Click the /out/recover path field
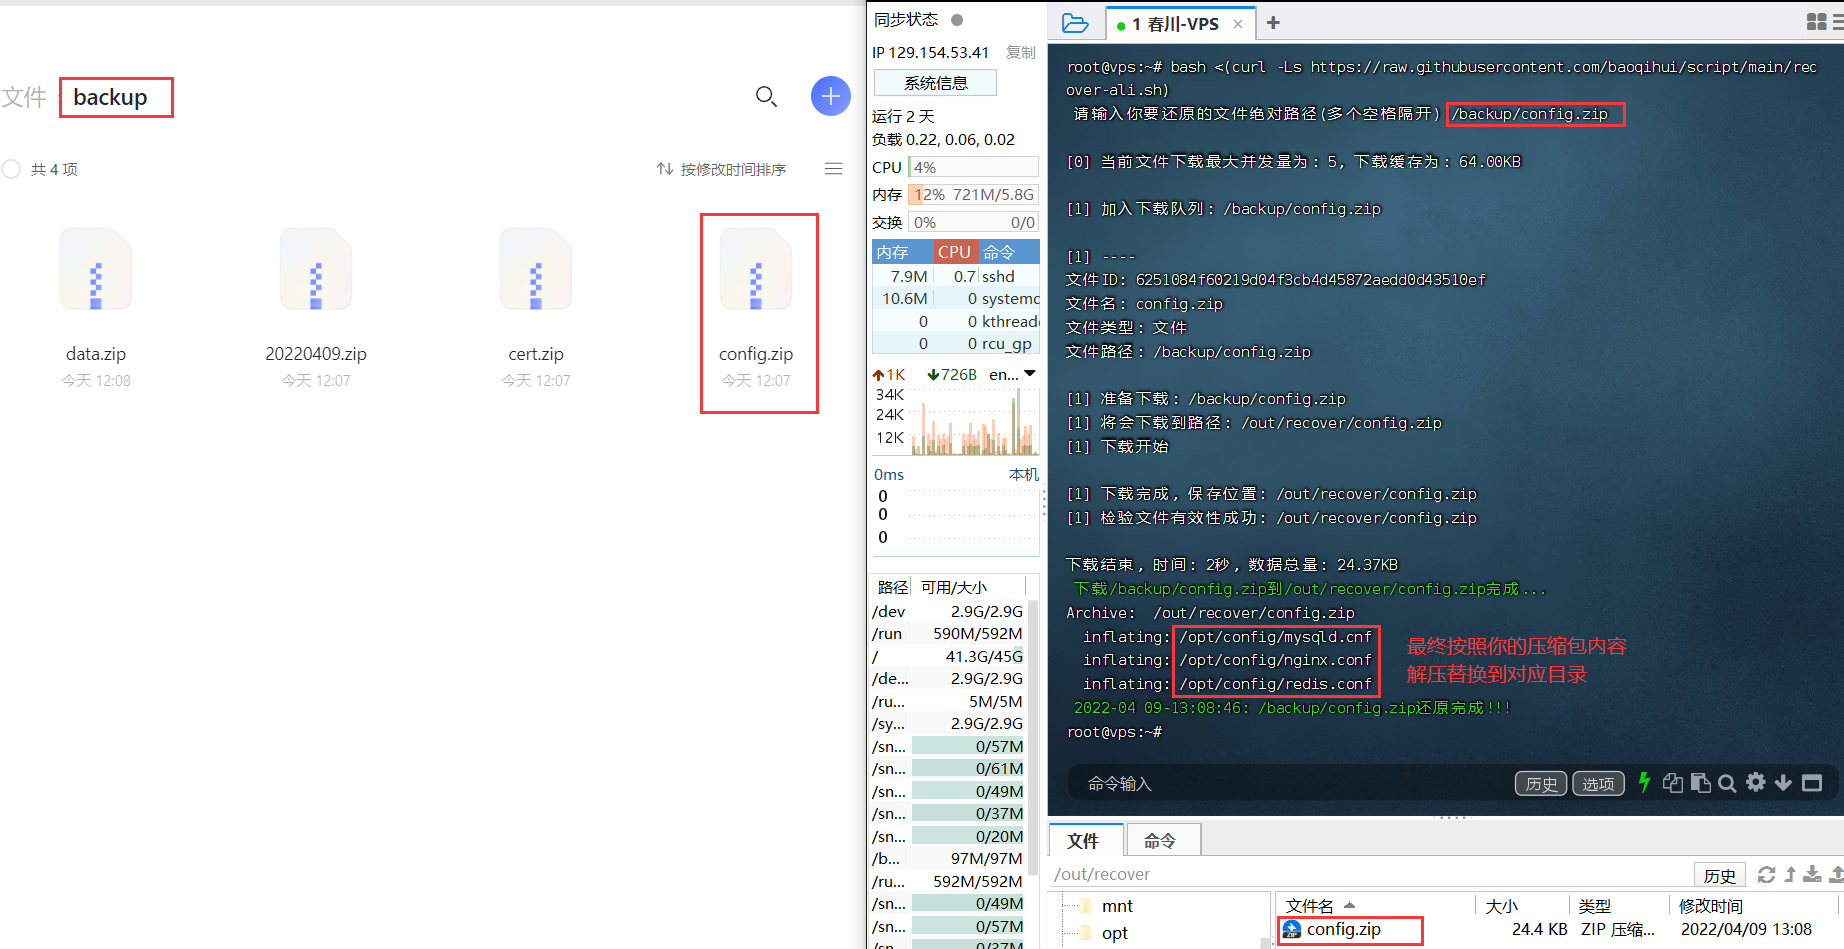 coord(1370,874)
